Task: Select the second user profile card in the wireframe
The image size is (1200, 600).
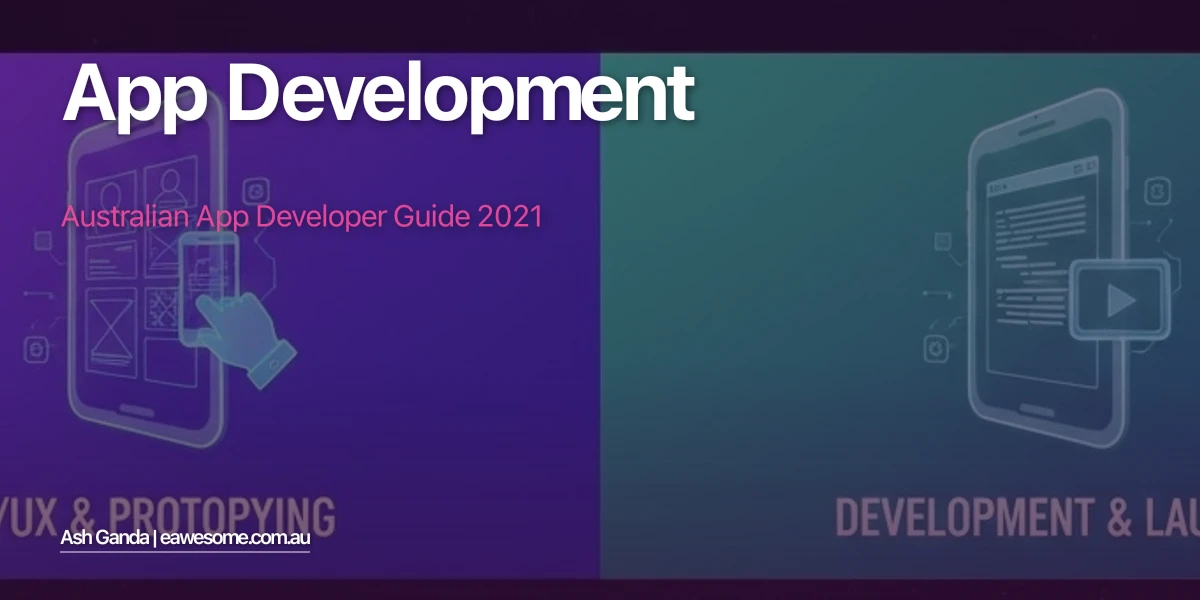Action: tap(170, 189)
